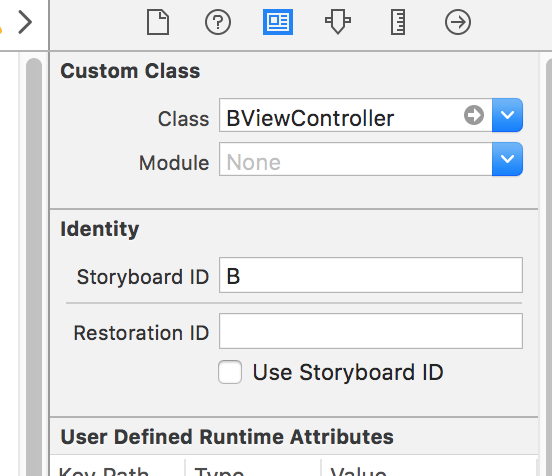Click the Storyboard ID field
The height and width of the screenshot is (476, 552).
[x=371, y=275]
